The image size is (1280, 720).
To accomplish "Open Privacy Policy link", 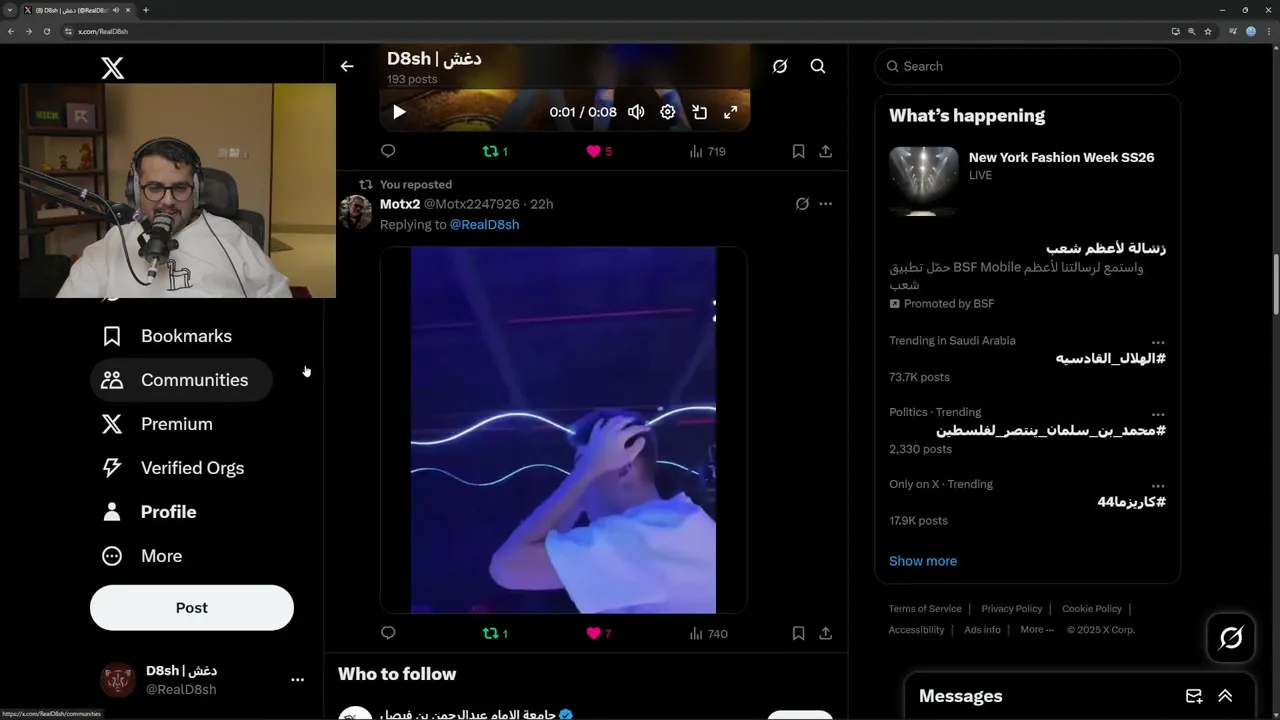I will tap(1012, 609).
